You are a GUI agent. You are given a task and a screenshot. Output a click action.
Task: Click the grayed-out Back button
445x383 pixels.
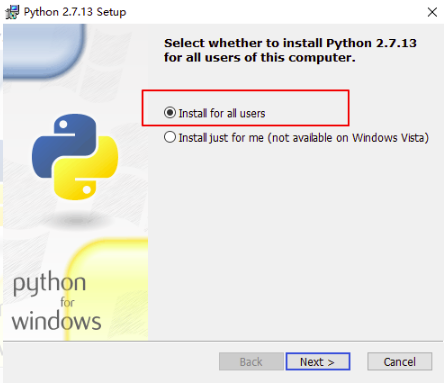pyautogui.click(x=251, y=362)
